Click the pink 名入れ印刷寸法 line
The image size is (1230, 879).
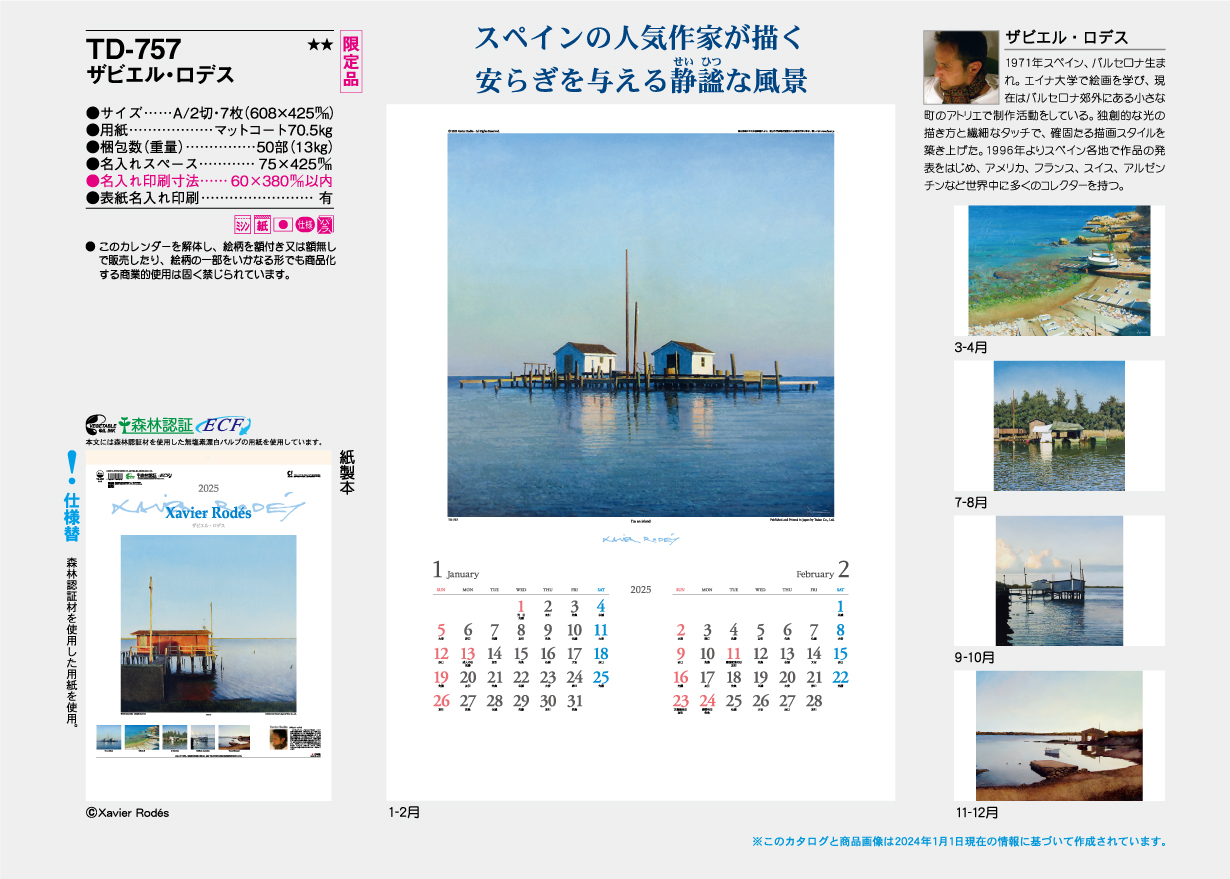click(210, 181)
